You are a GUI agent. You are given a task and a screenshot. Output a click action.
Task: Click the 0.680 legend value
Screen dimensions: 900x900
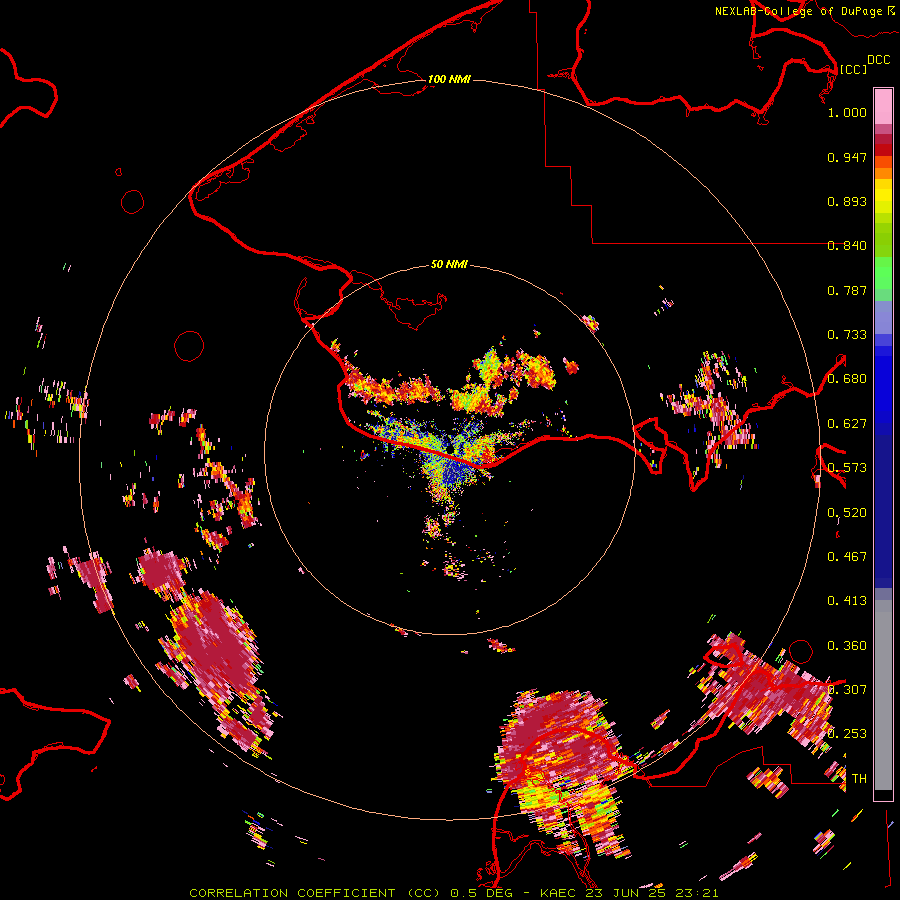(847, 379)
